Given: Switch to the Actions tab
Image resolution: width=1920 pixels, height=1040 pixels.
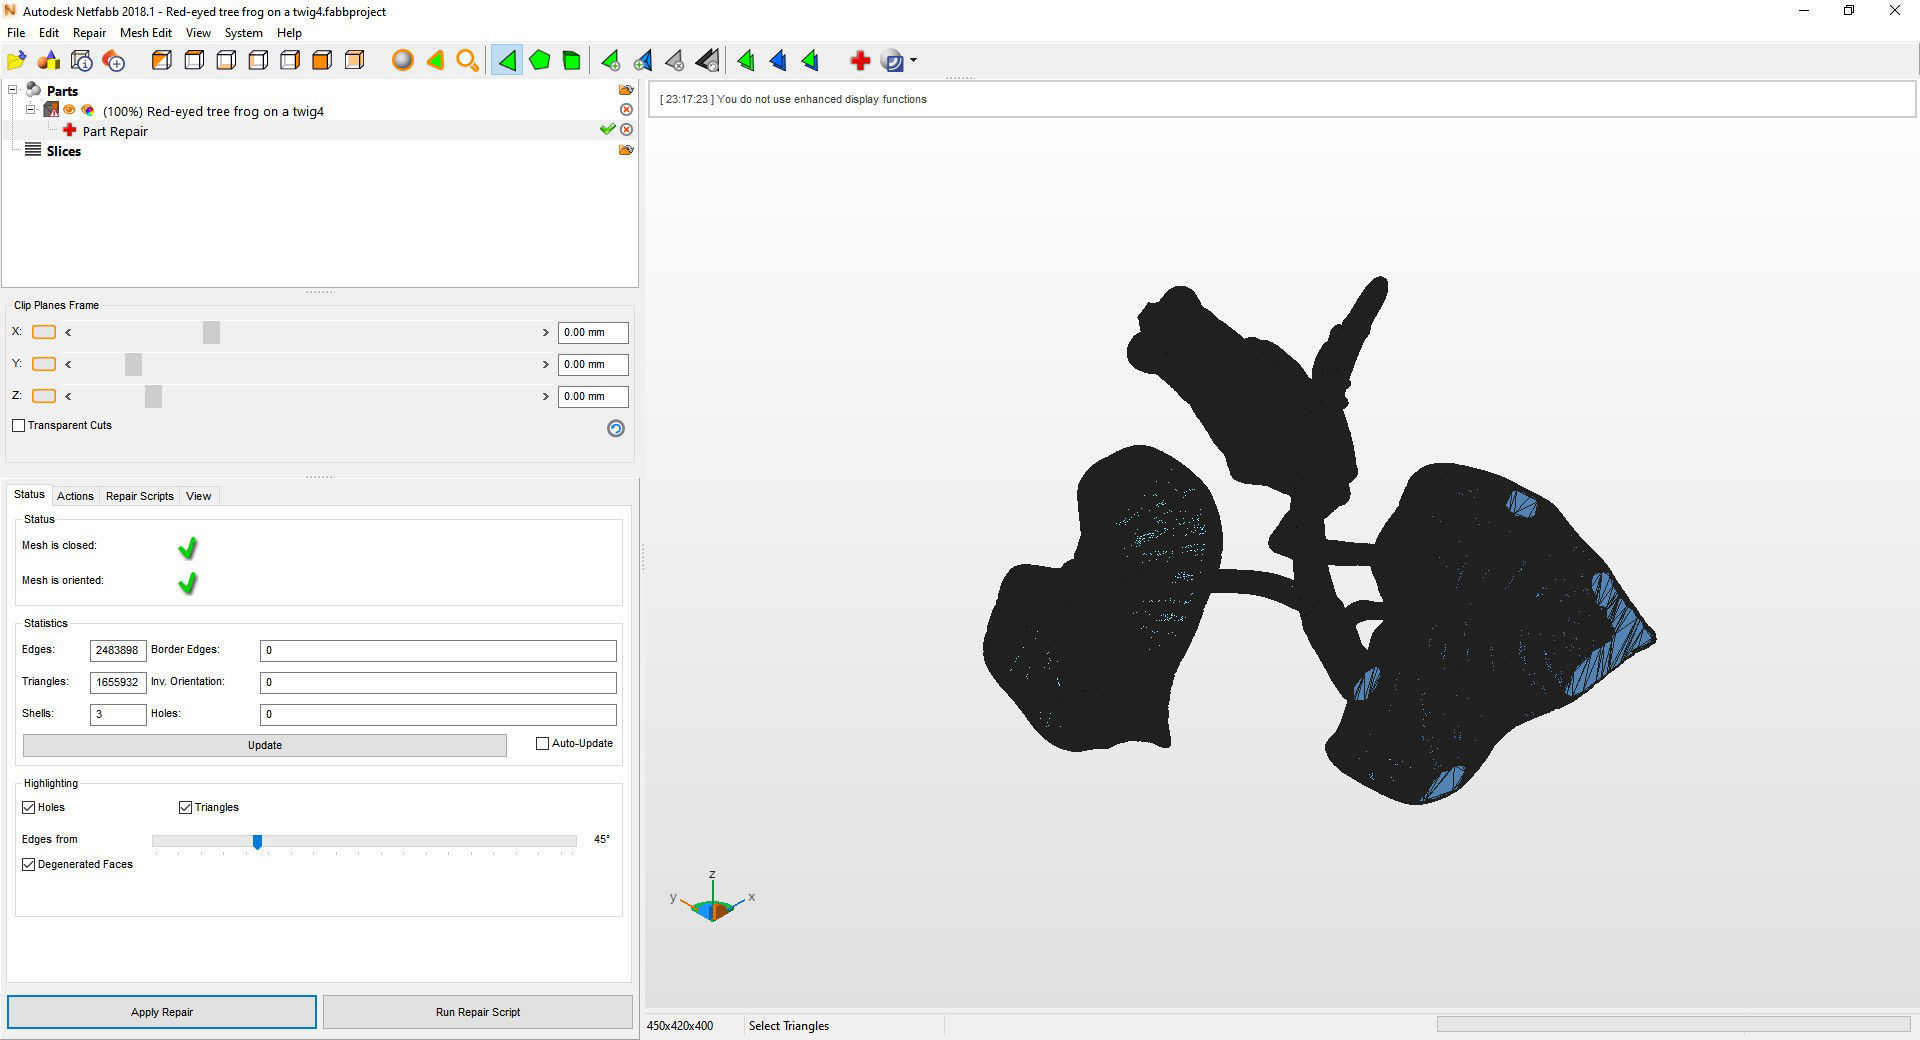Looking at the screenshot, I should pos(75,496).
